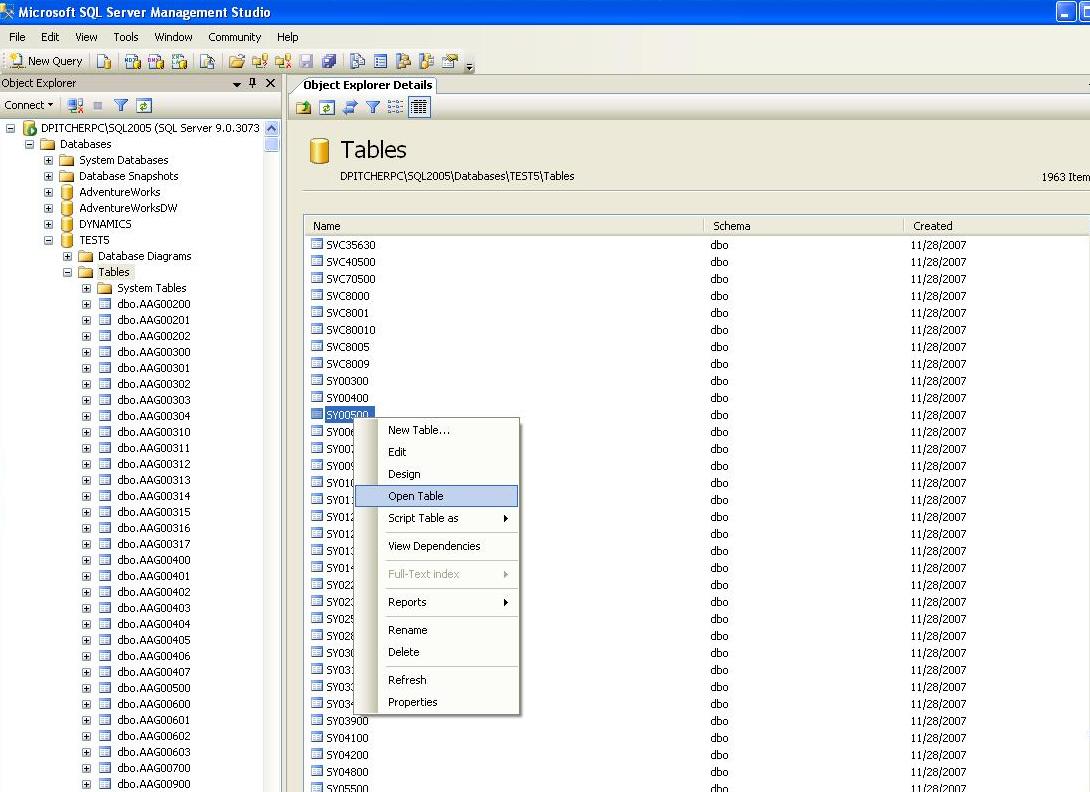1090x792 pixels.
Task: Switch Details pane to List view
Action: (396, 107)
